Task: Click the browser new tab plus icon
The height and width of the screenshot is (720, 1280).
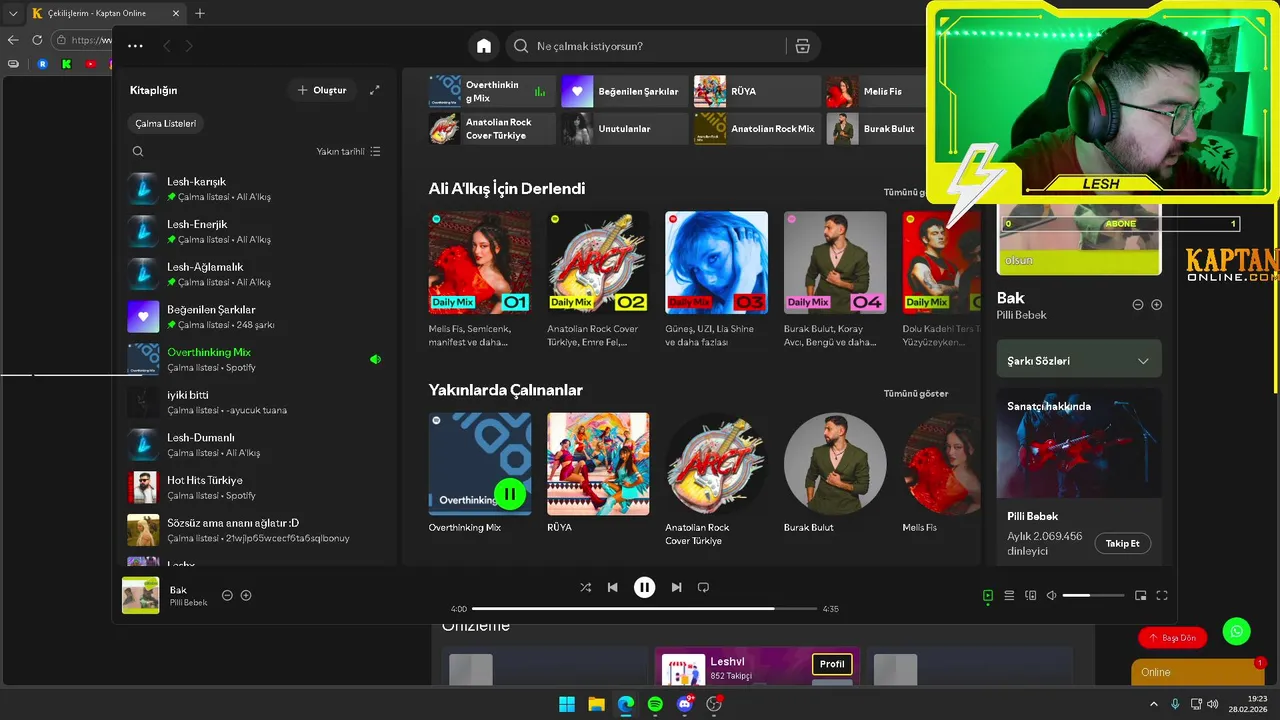Action: [x=200, y=13]
